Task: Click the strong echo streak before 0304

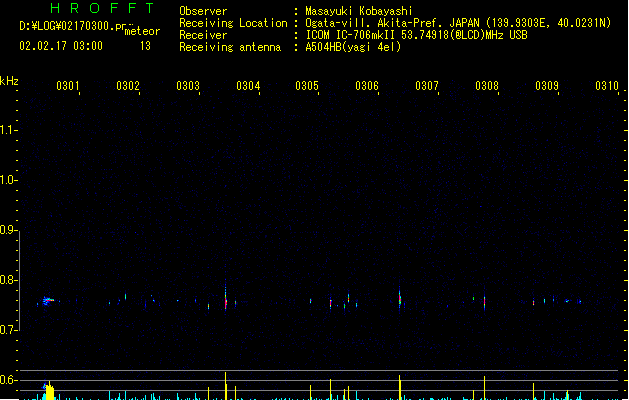Action: click(x=225, y=296)
